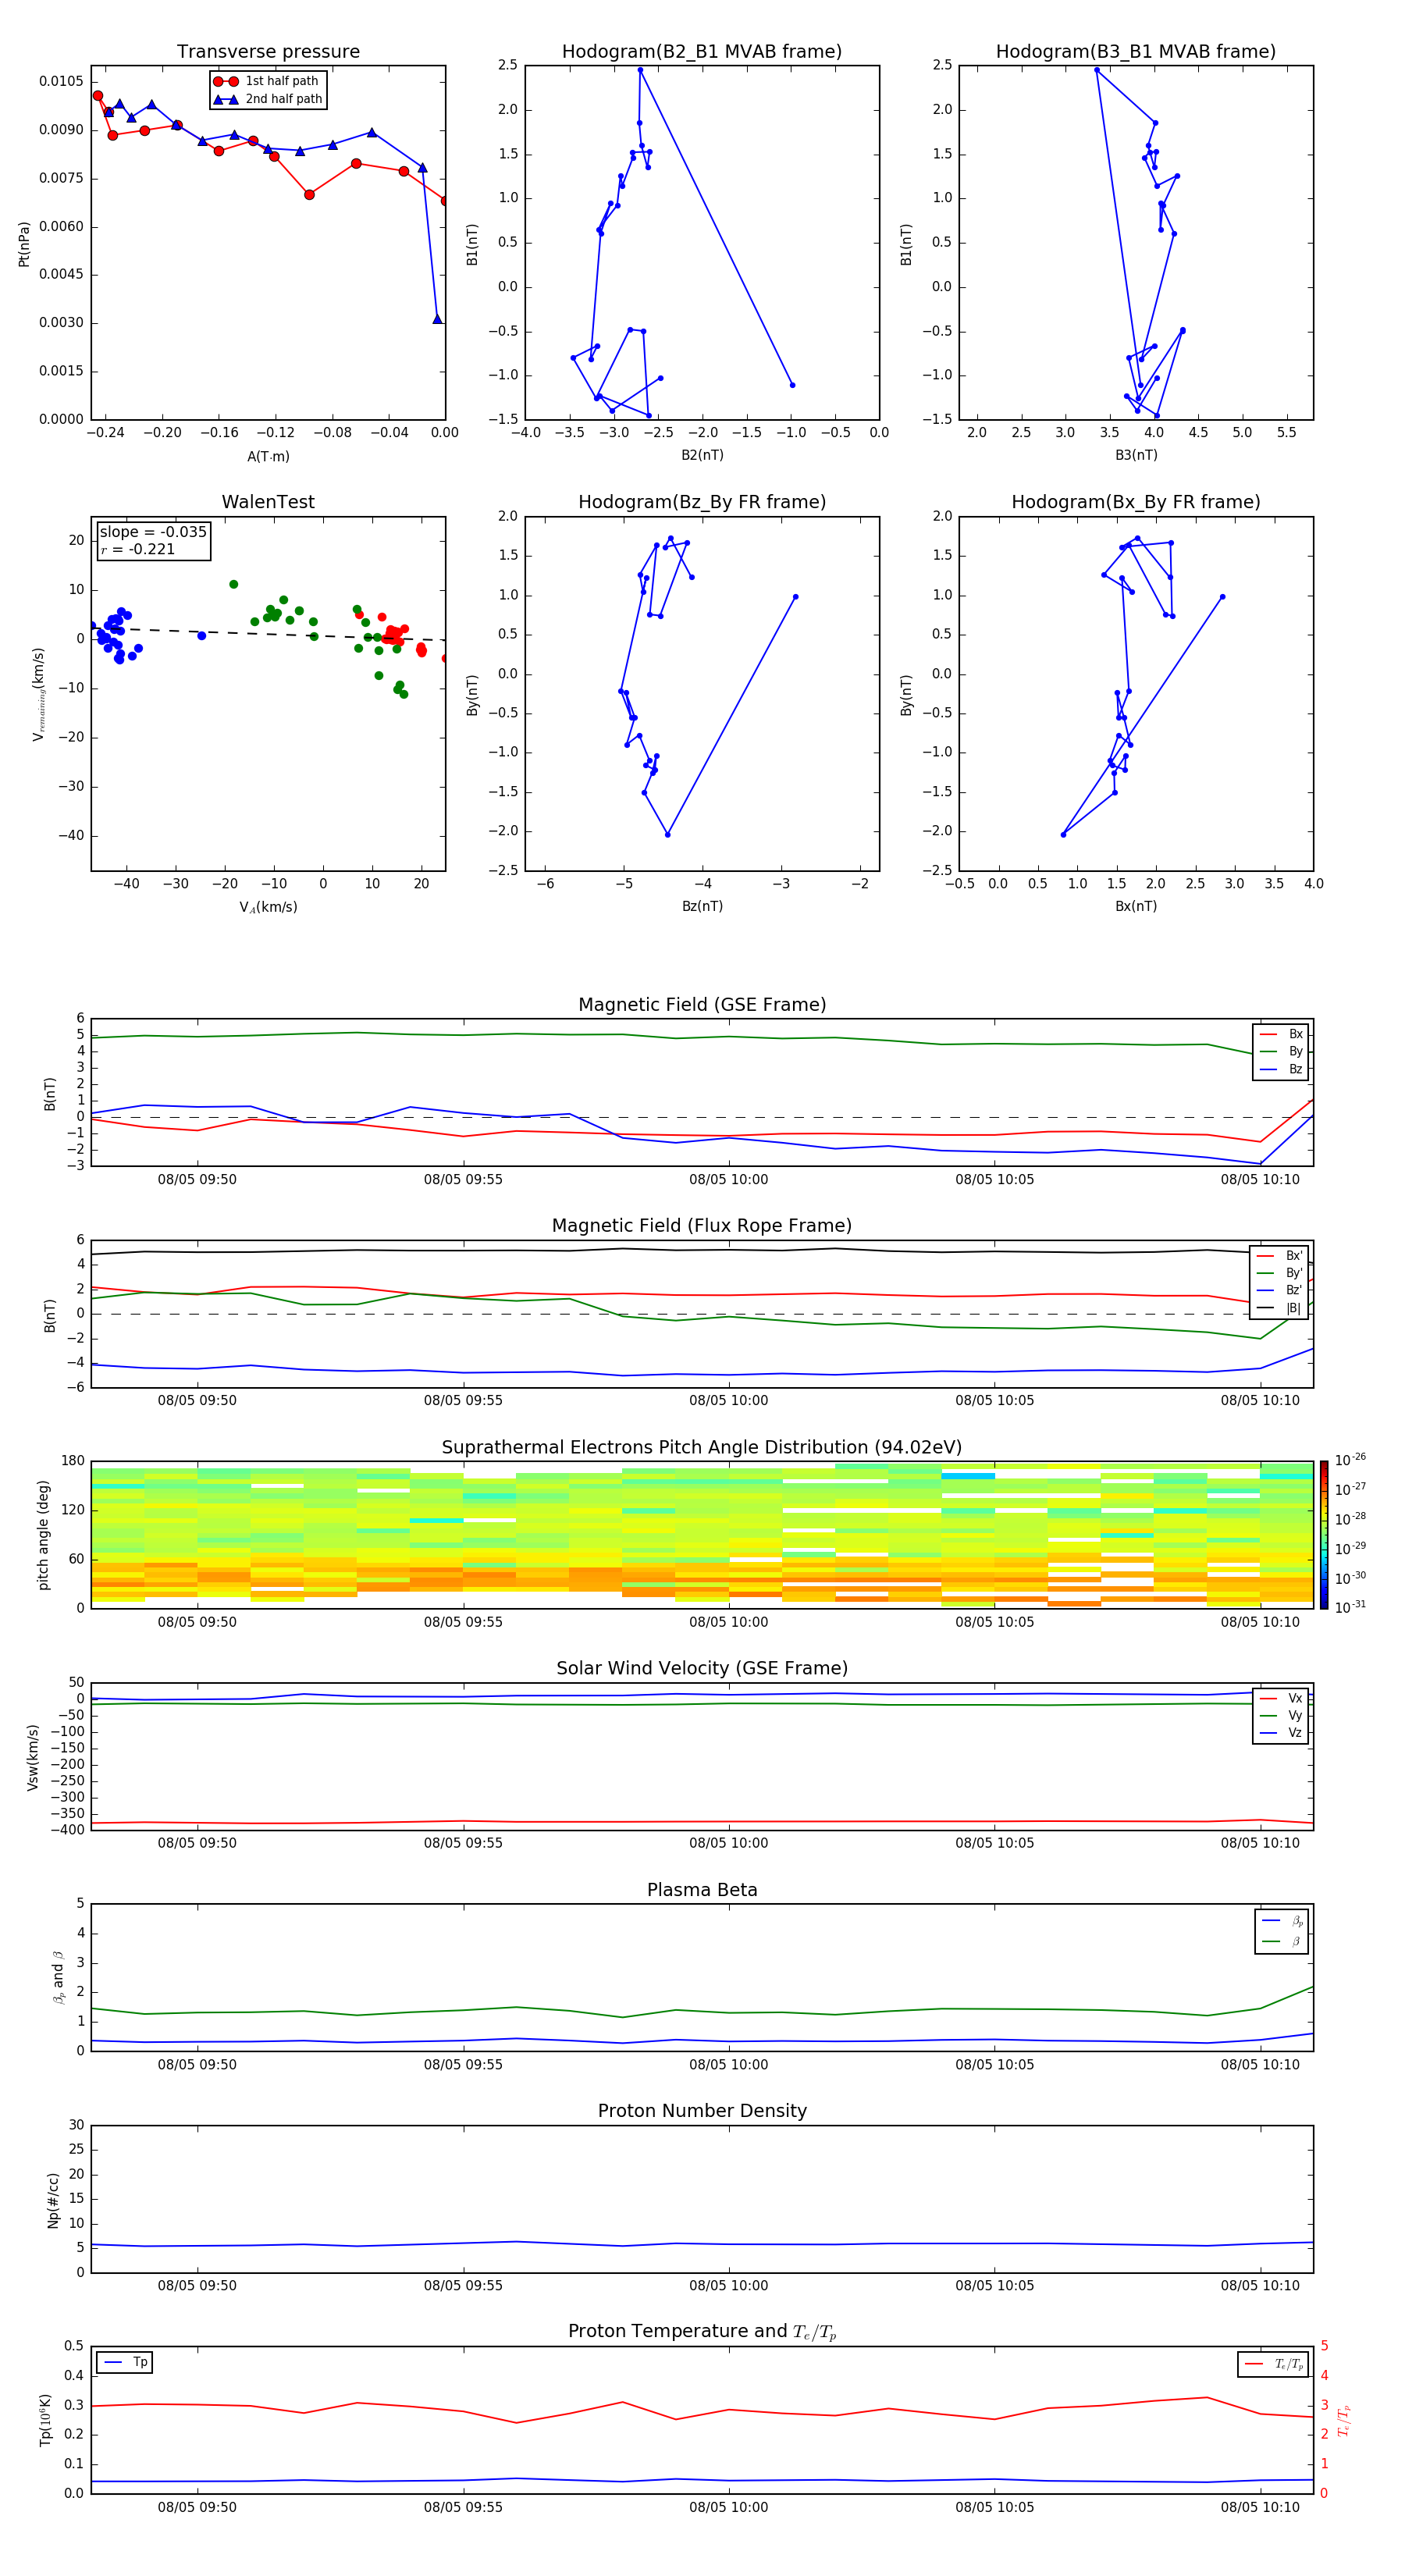Select By' in the Flux Rope legend

(1280, 1273)
